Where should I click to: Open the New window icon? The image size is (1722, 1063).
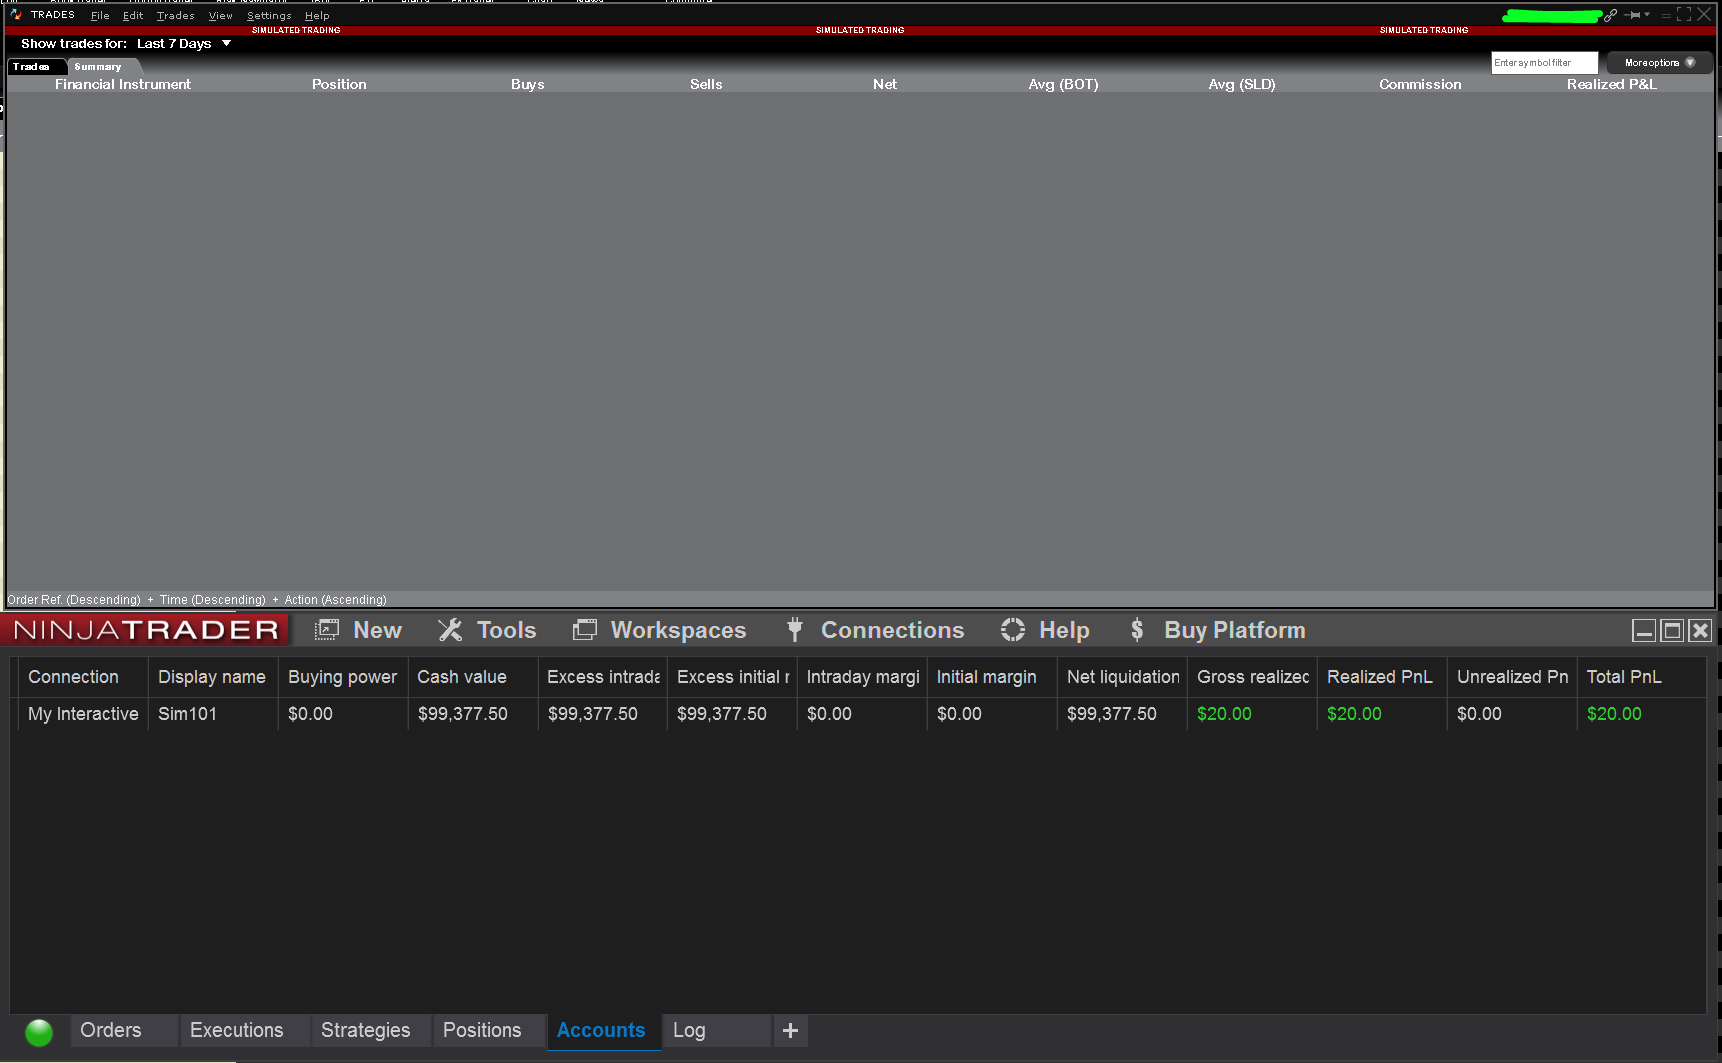[x=327, y=629]
